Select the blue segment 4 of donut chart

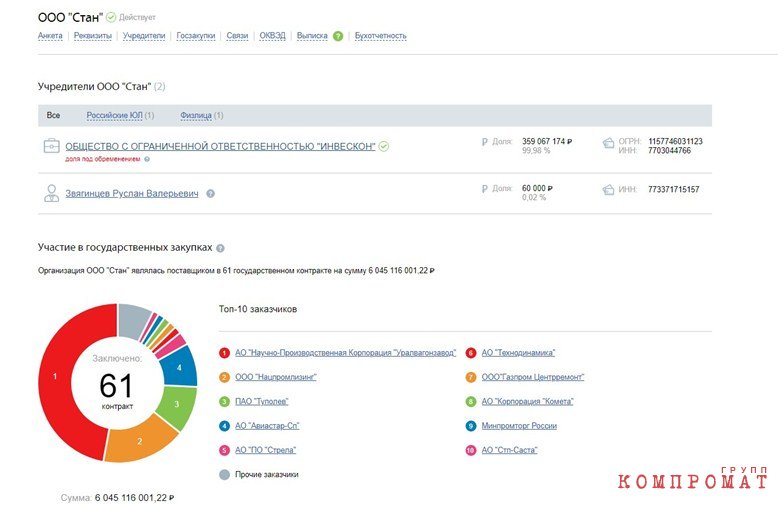click(179, 368)
